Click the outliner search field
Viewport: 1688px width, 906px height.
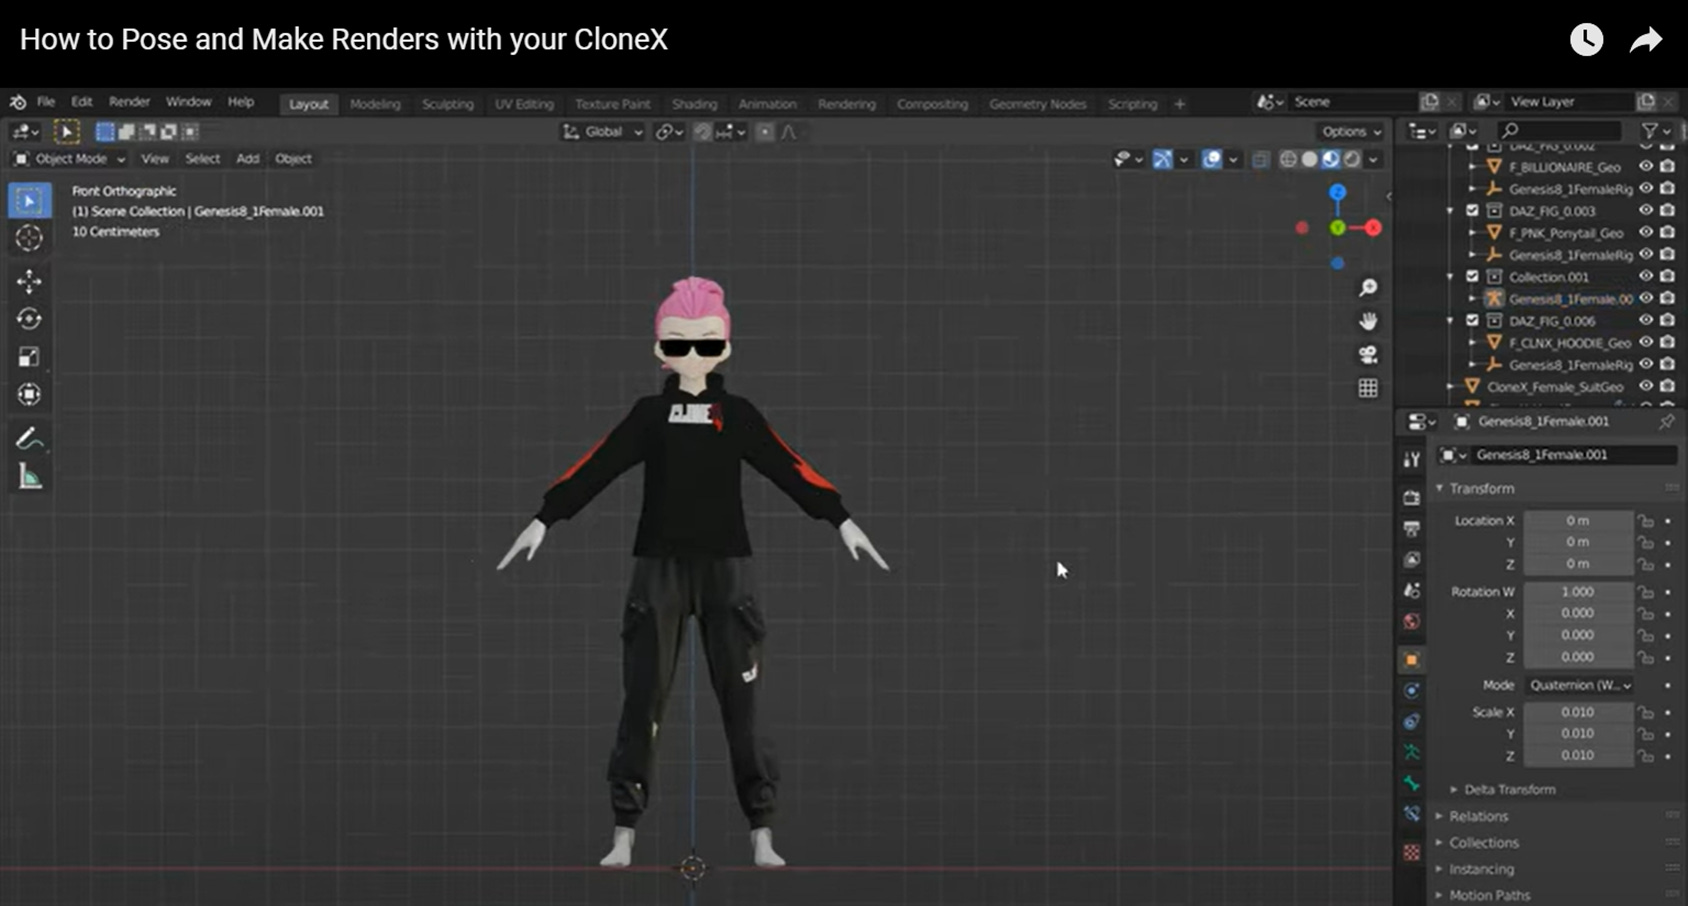click(x=1558, y=131)
